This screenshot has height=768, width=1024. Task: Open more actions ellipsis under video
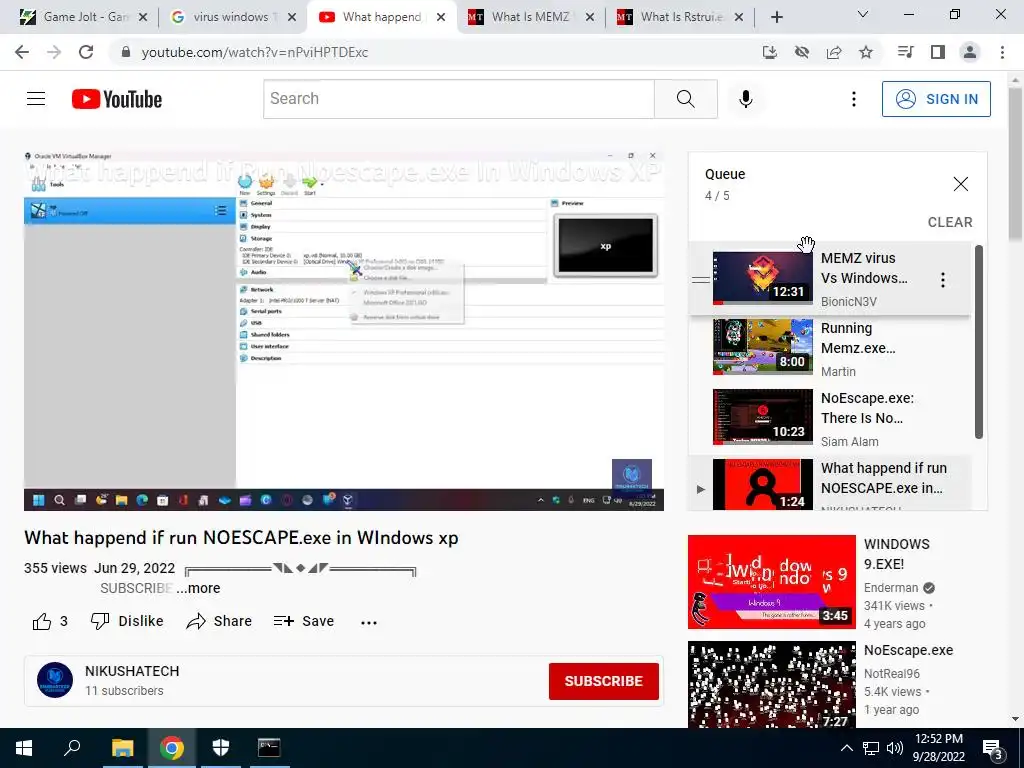click(369, 622)
